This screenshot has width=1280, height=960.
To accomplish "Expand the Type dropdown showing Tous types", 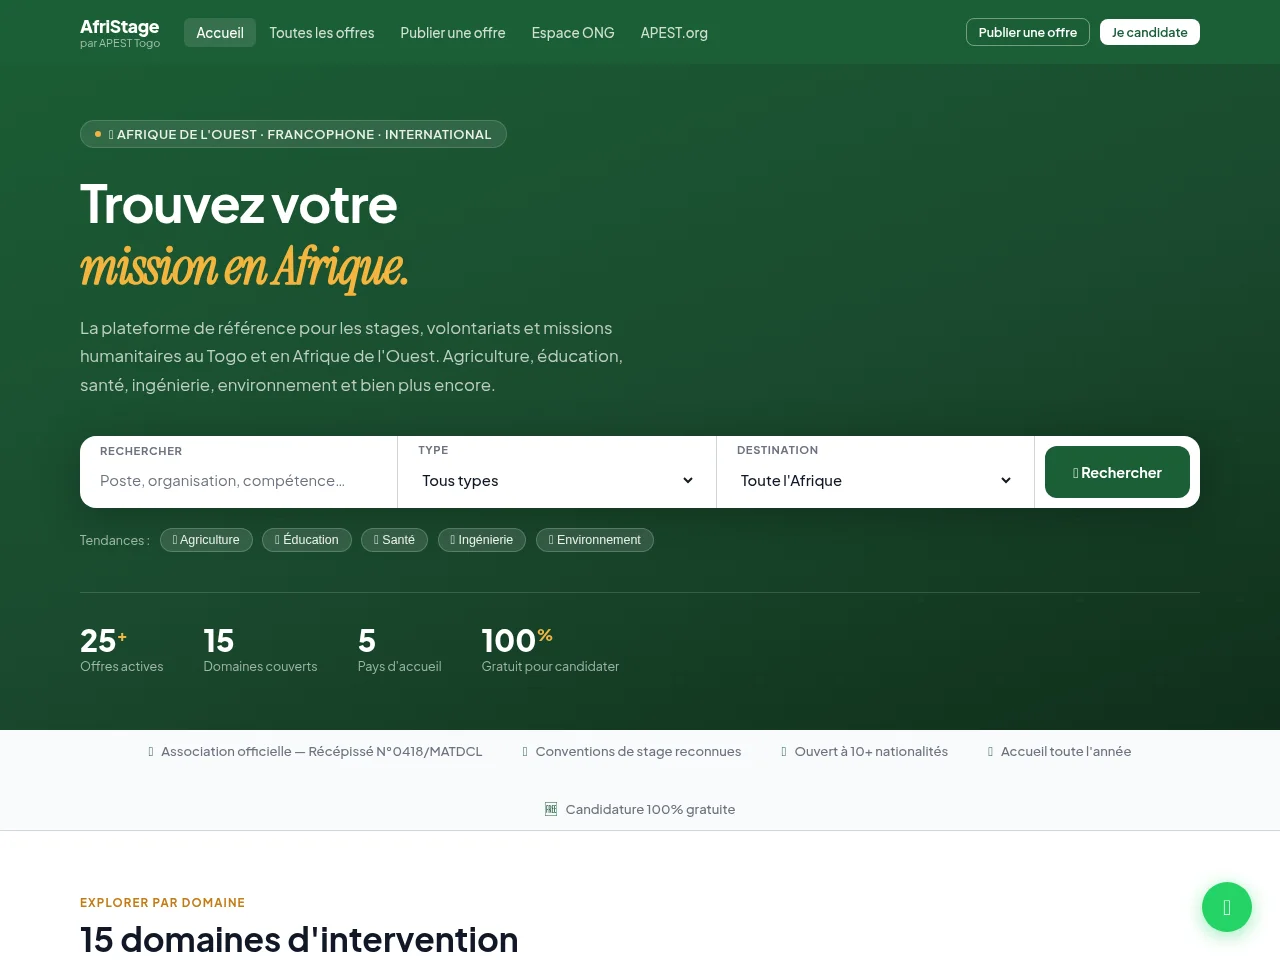I will coord(557,481).
